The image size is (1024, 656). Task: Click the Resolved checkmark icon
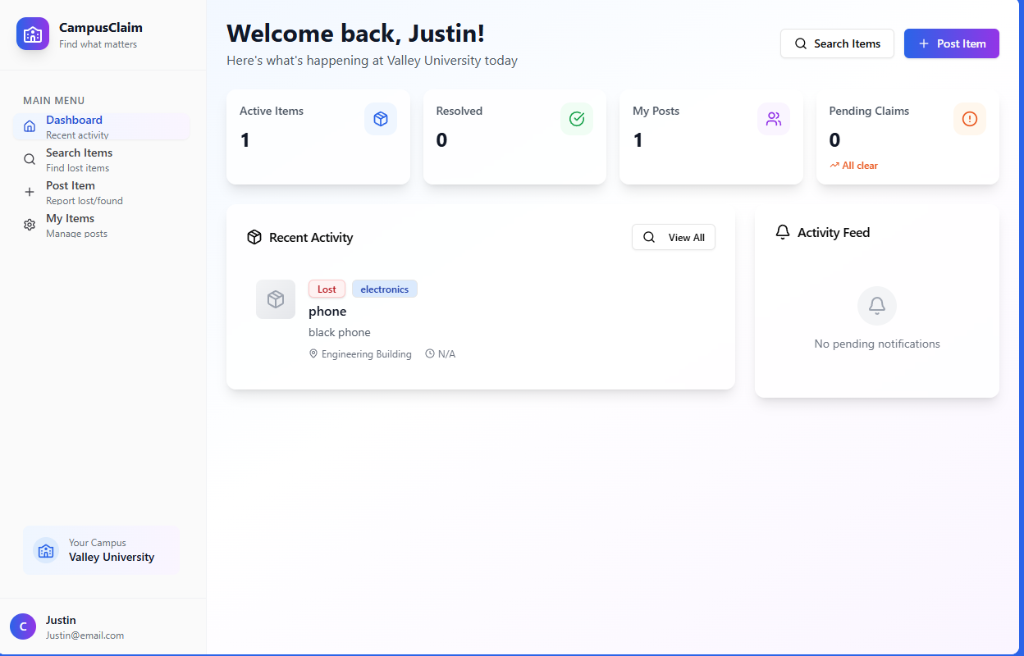click(x=577, y=119)
